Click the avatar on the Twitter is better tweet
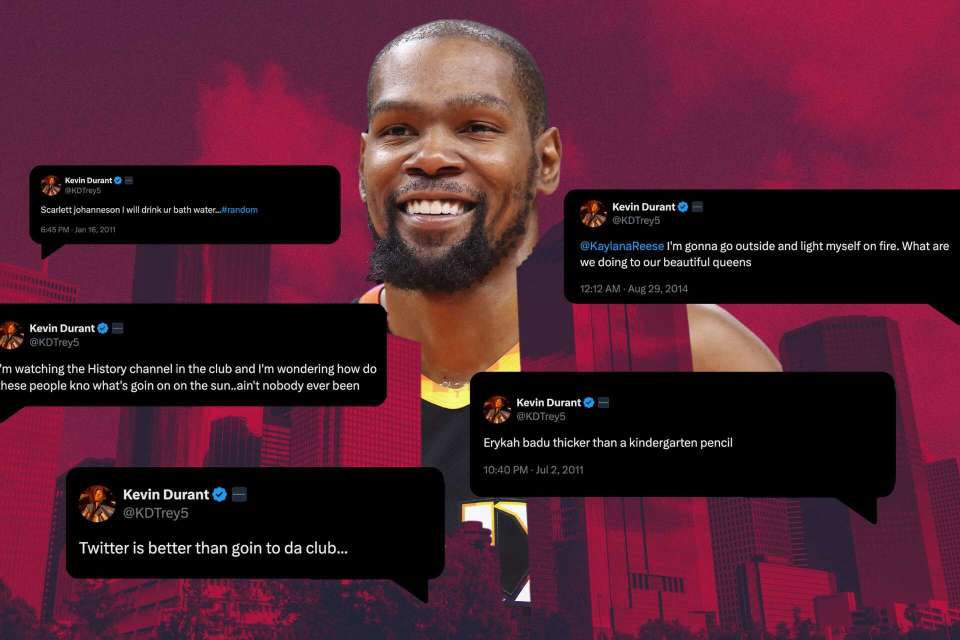Image resolution: width=960 pixels, height=640 pixels. coord(97,503)
